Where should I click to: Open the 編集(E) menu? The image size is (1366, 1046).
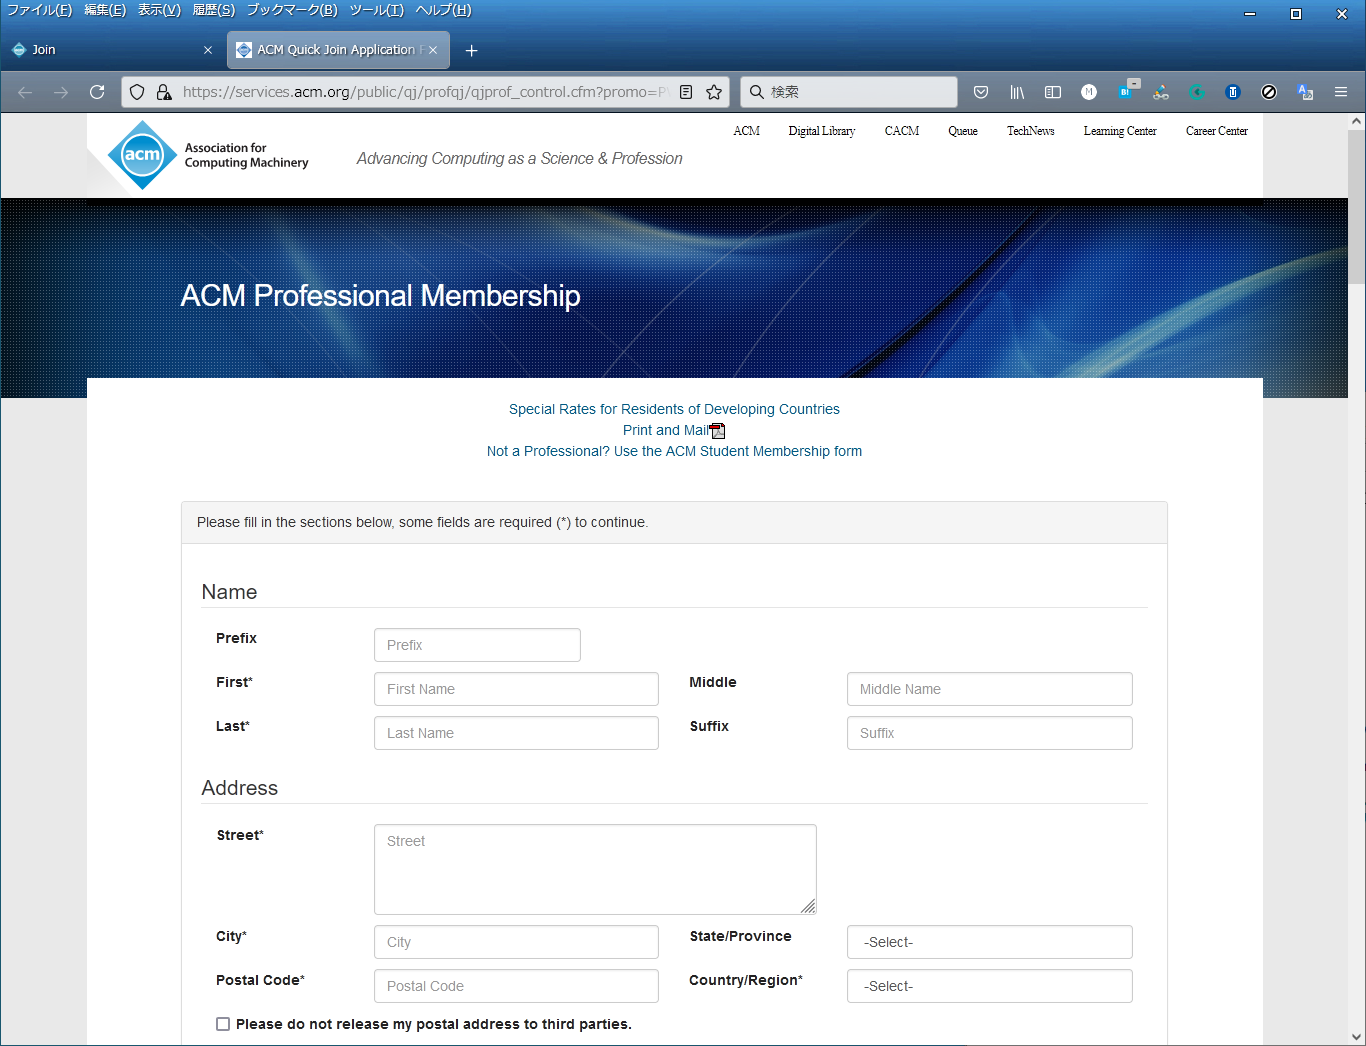pyautogui.click(x=105, y=10)
